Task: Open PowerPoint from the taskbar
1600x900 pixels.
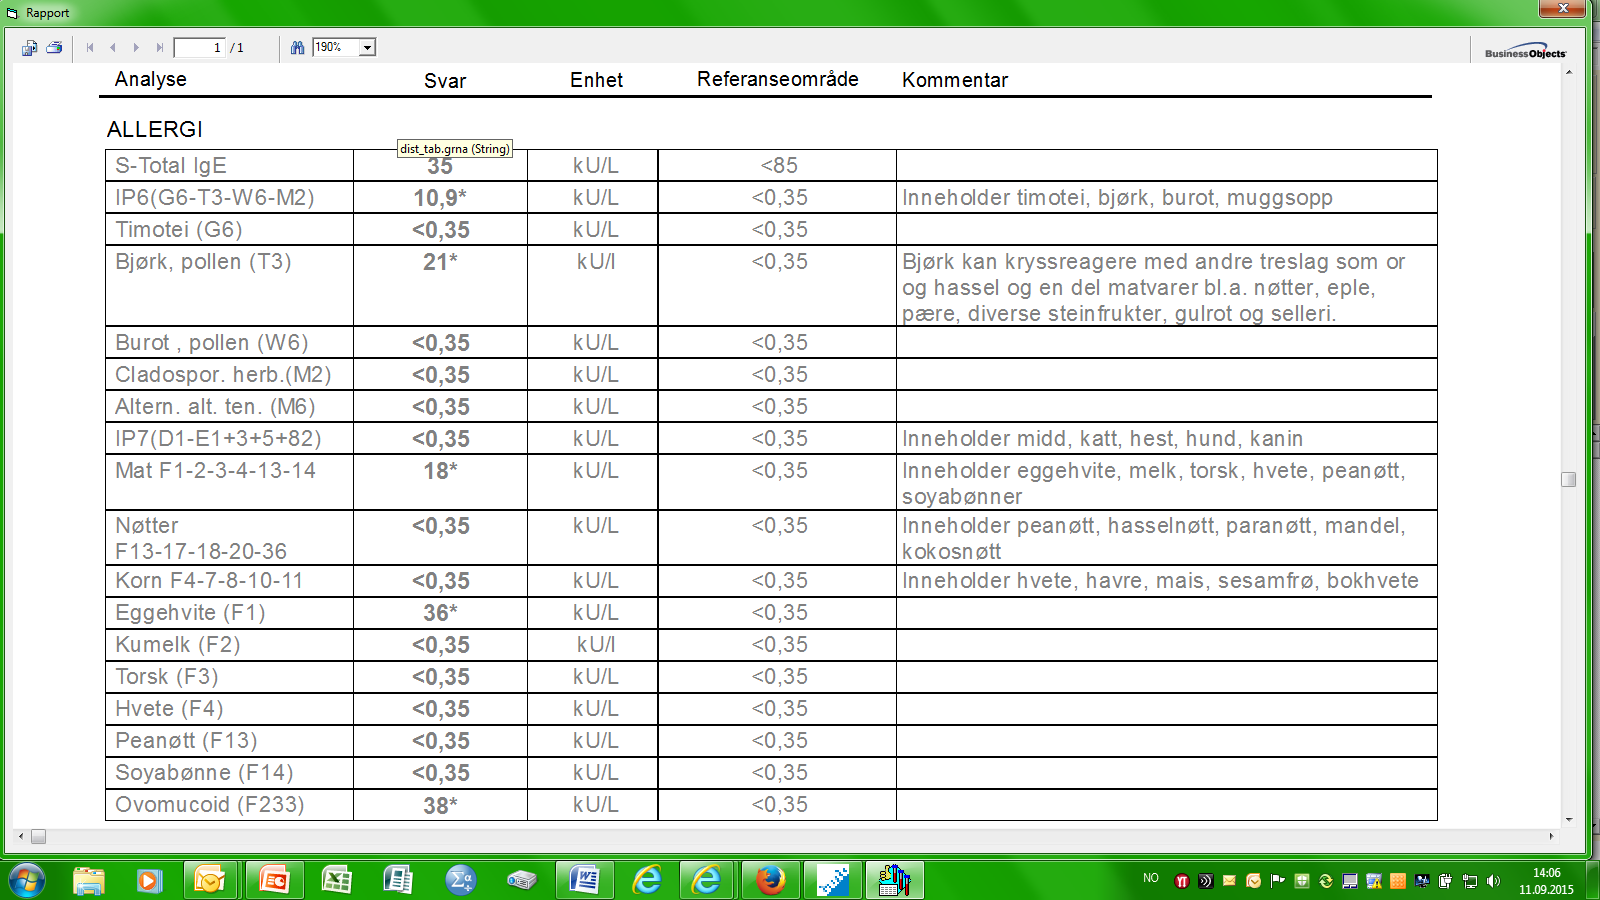Action: click(273, 880)
